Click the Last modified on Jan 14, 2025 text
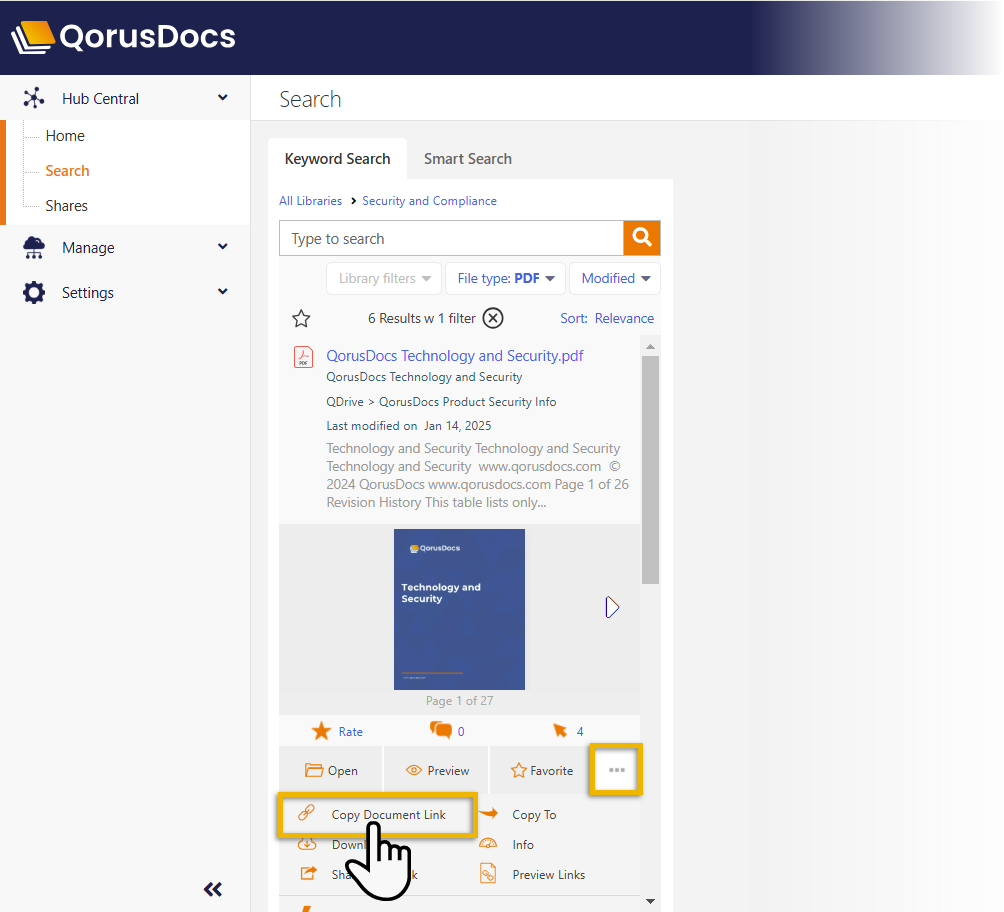 point(409,426)
